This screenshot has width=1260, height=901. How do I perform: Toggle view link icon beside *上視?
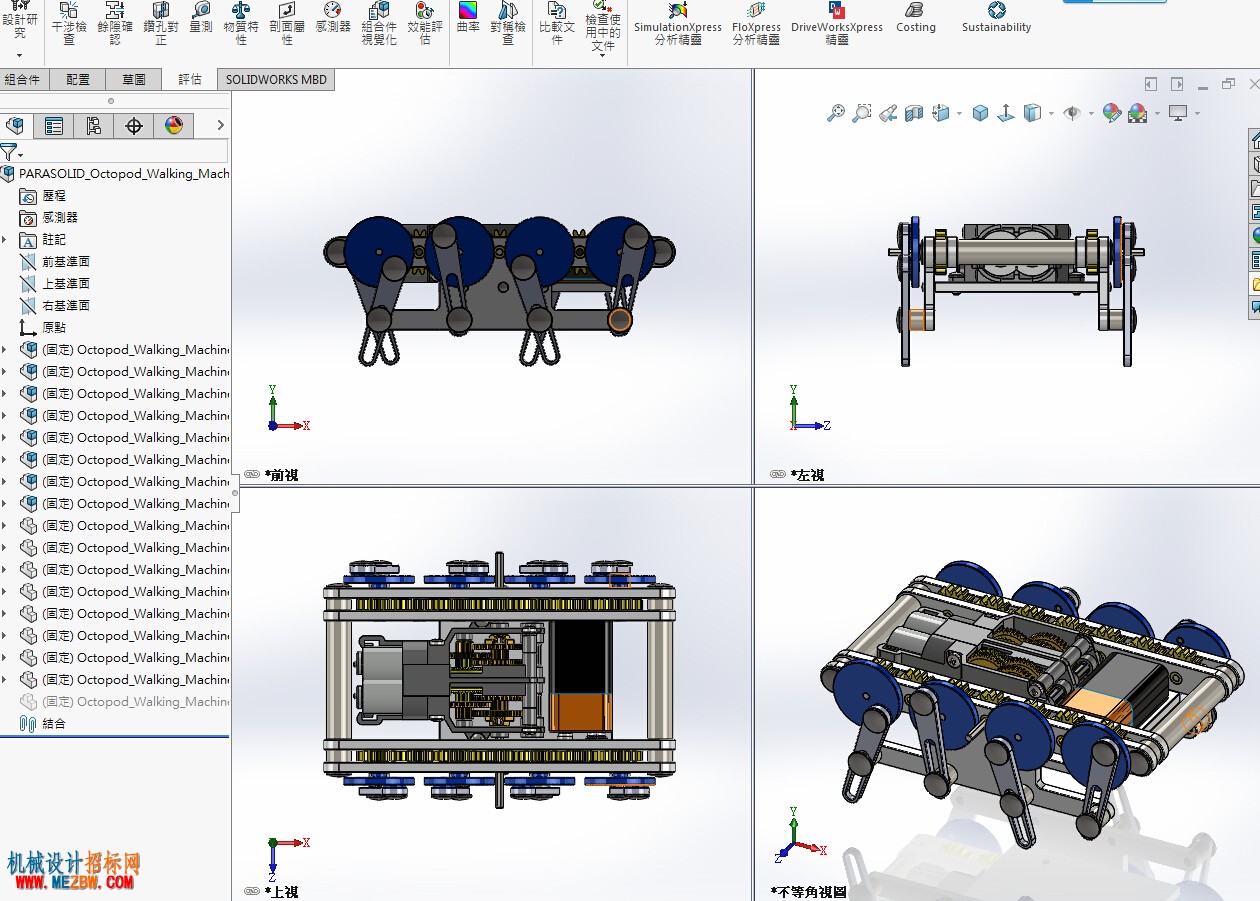click(251, 891)
